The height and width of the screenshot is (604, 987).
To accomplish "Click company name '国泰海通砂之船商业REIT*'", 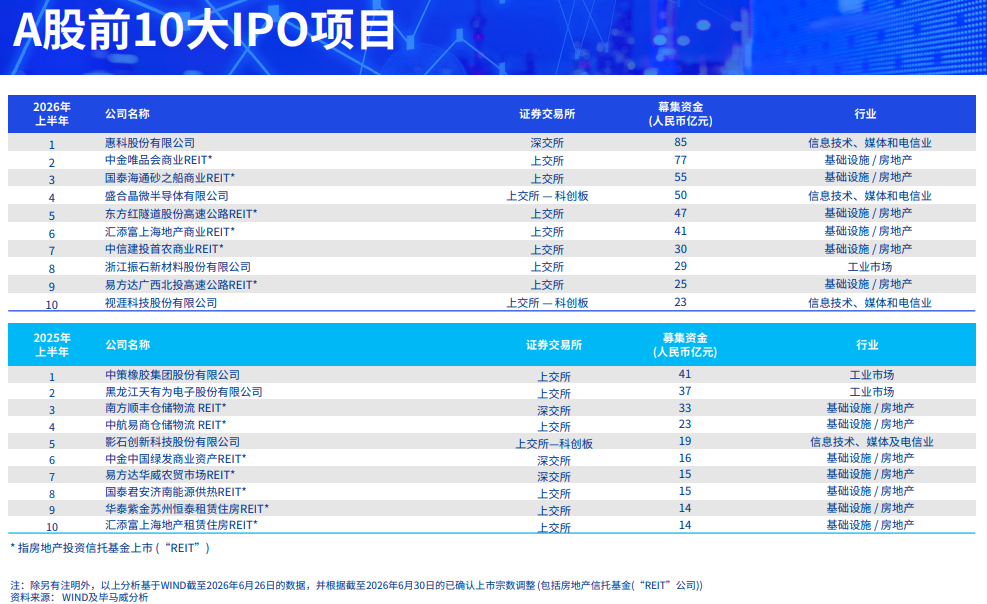I will tap(170, 178).
